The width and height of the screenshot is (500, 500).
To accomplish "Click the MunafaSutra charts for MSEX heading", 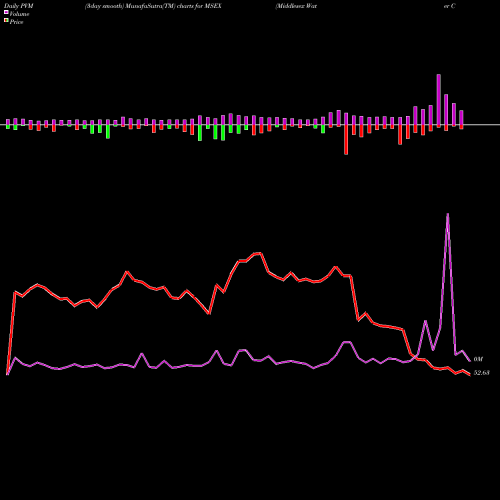I will pos(153,6).
